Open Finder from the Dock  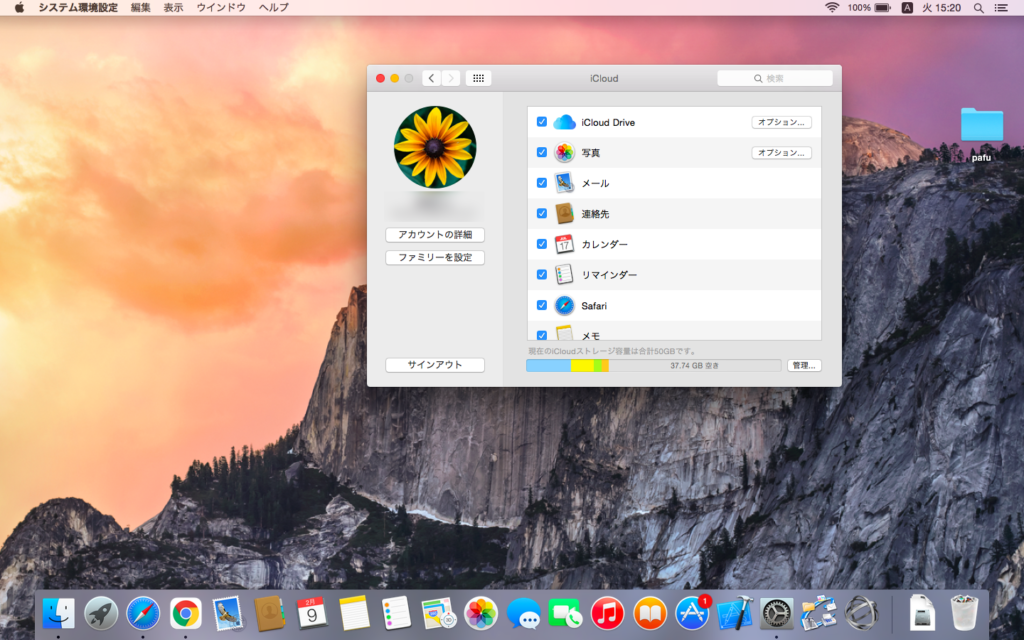tap(59, 613)
